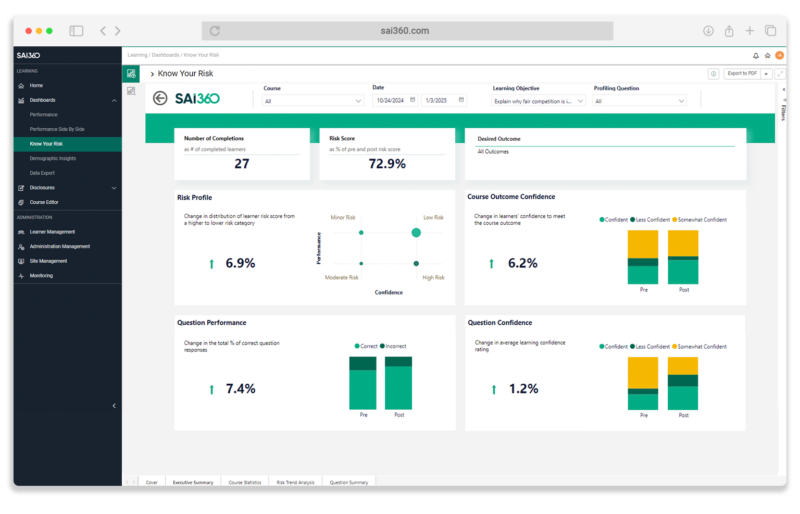Open the Course Editor menu item
This screenshot has width=800, height=514.
point(44,203)
